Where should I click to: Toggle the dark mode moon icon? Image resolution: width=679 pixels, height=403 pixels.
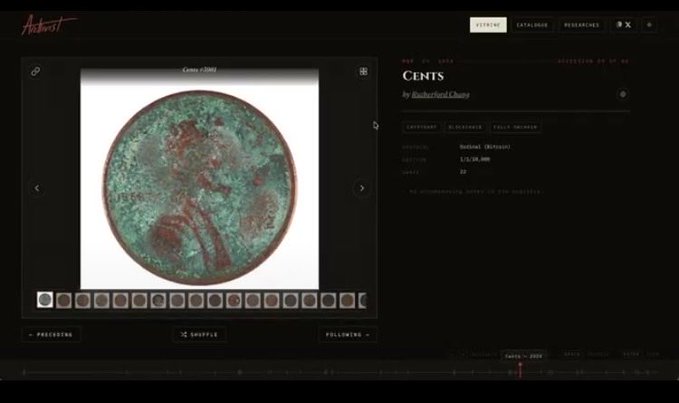[619, 25]
